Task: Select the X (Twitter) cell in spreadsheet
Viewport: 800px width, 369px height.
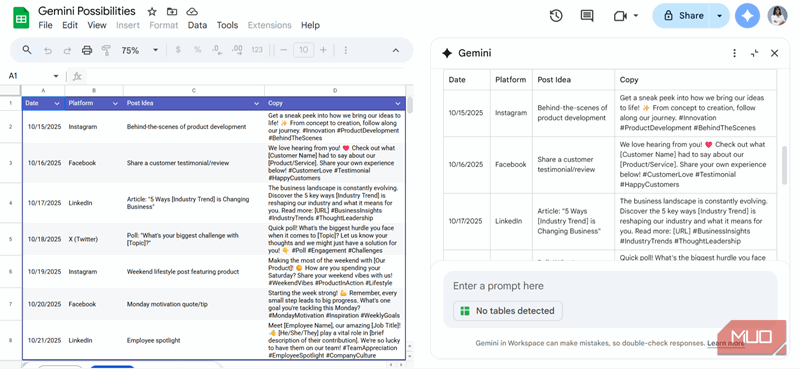Action: click(x=94, y=239)
